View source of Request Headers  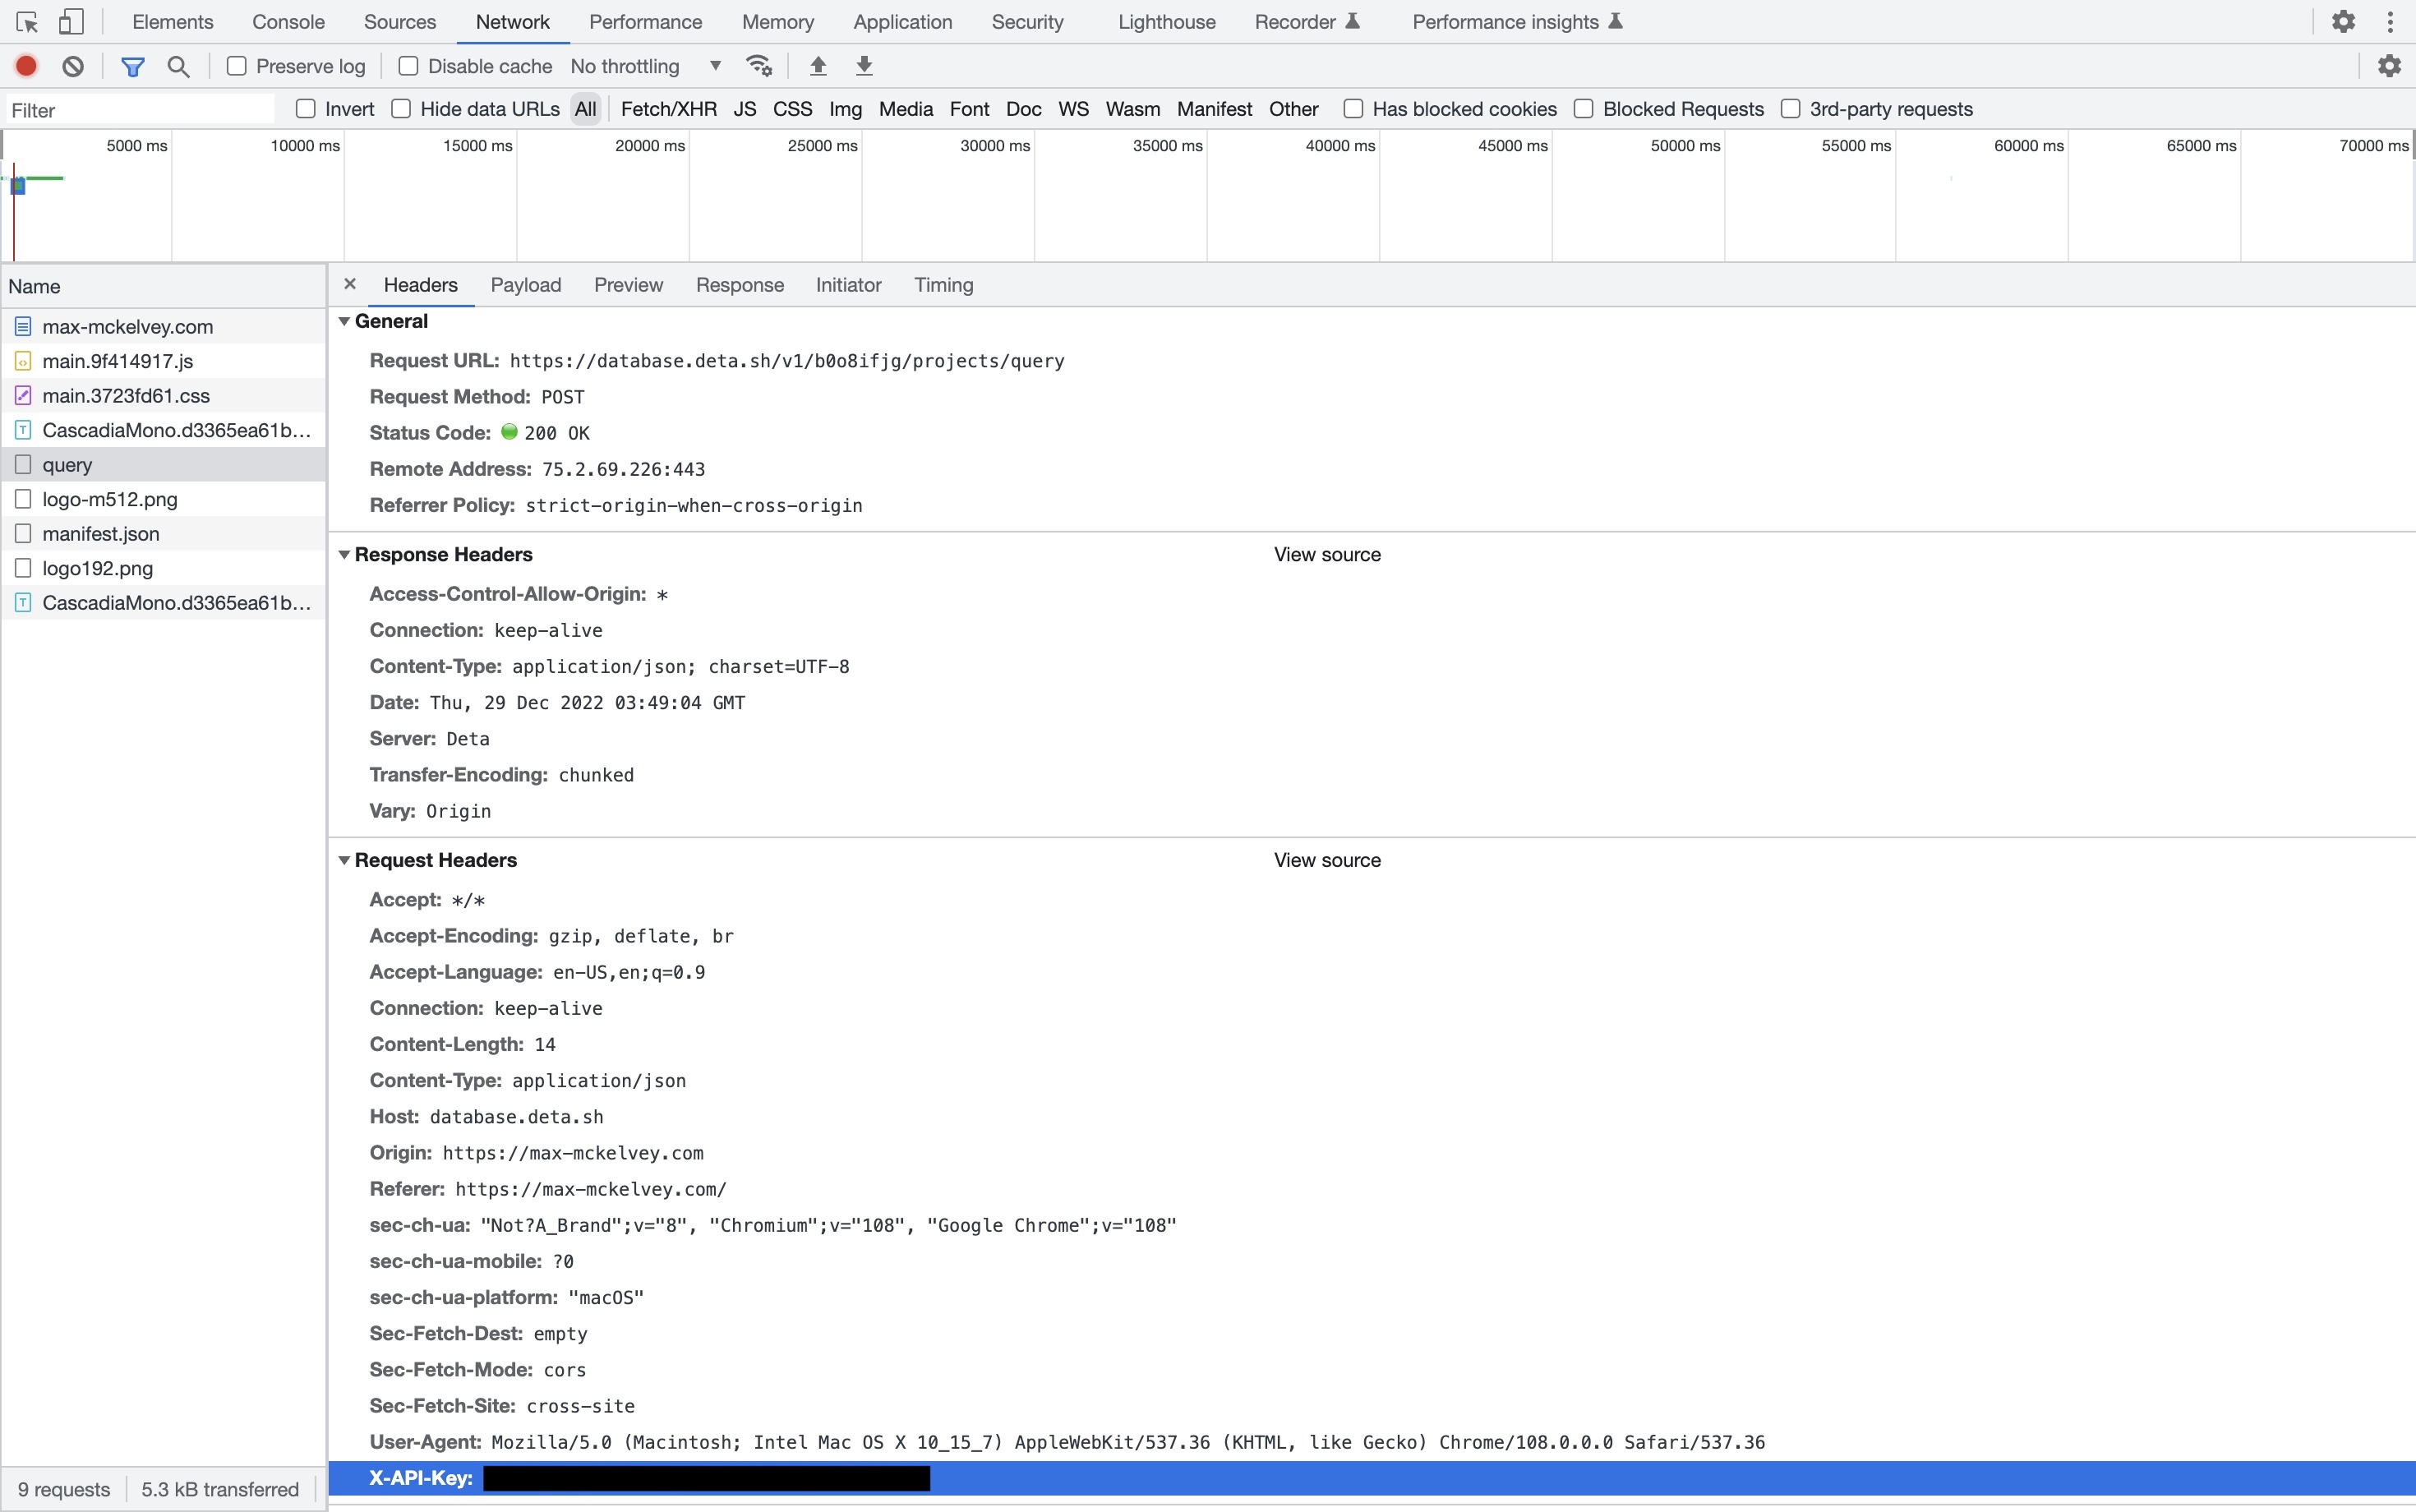tap(1327, 860)
